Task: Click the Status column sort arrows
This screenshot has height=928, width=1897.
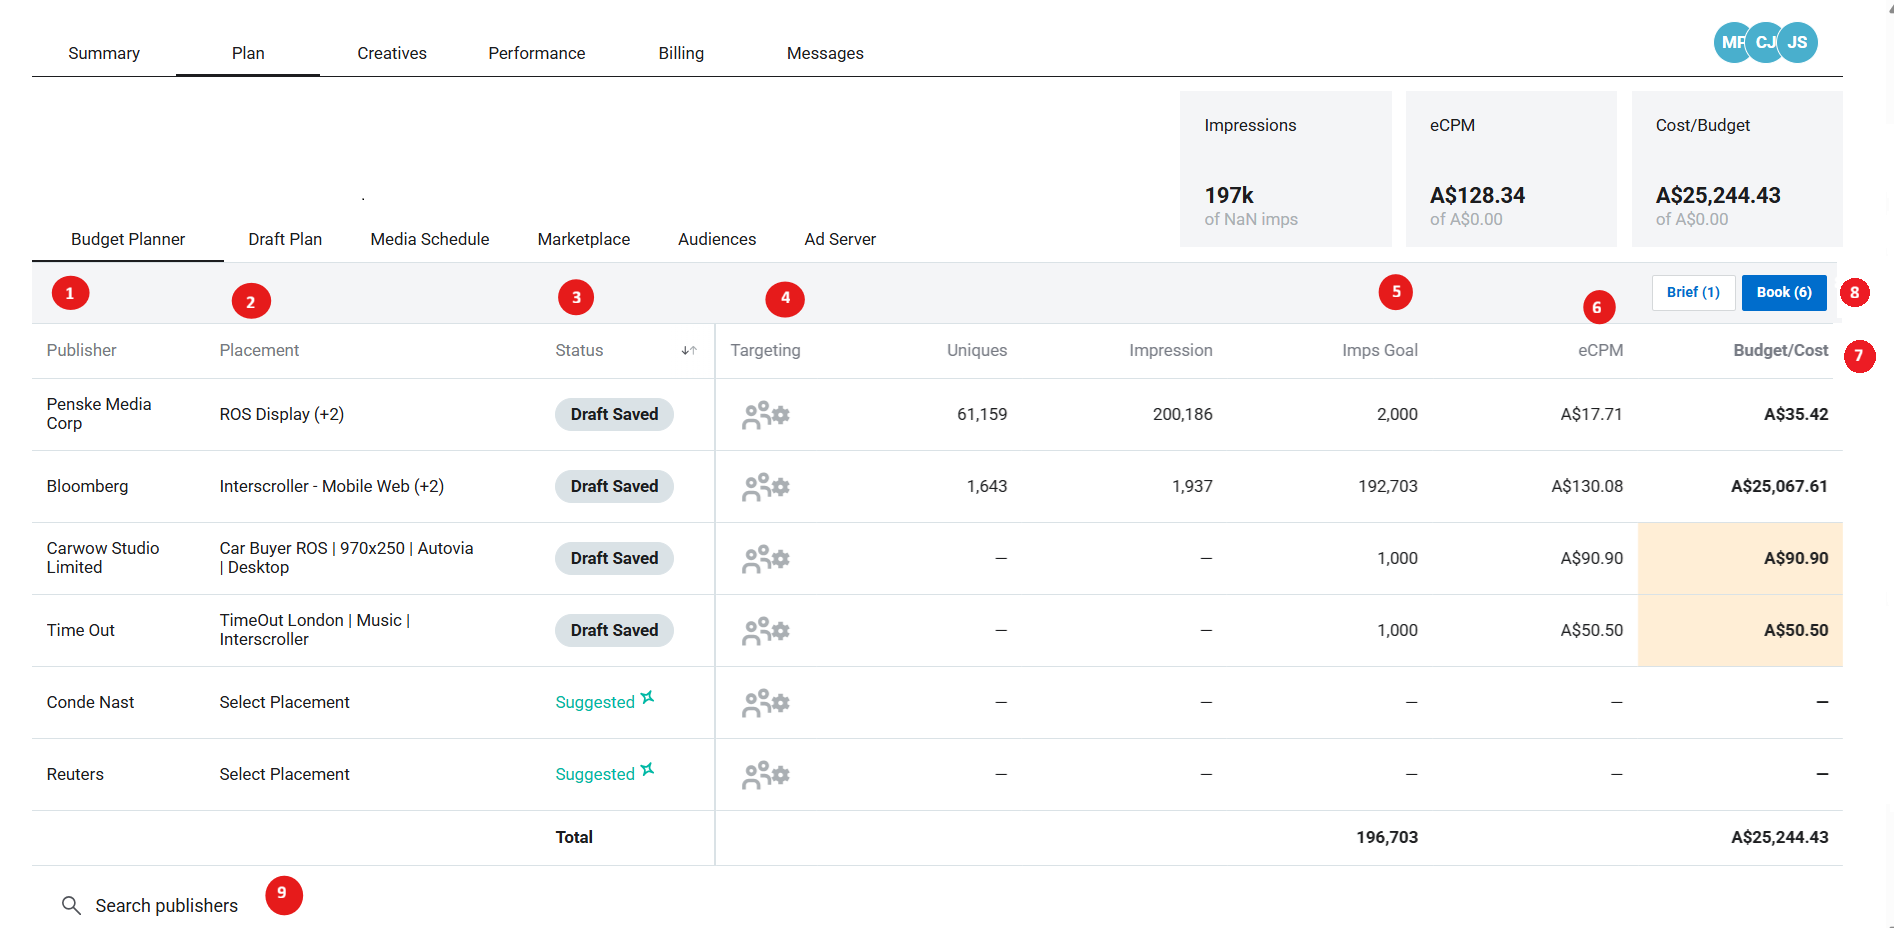Action: (689, 351)
